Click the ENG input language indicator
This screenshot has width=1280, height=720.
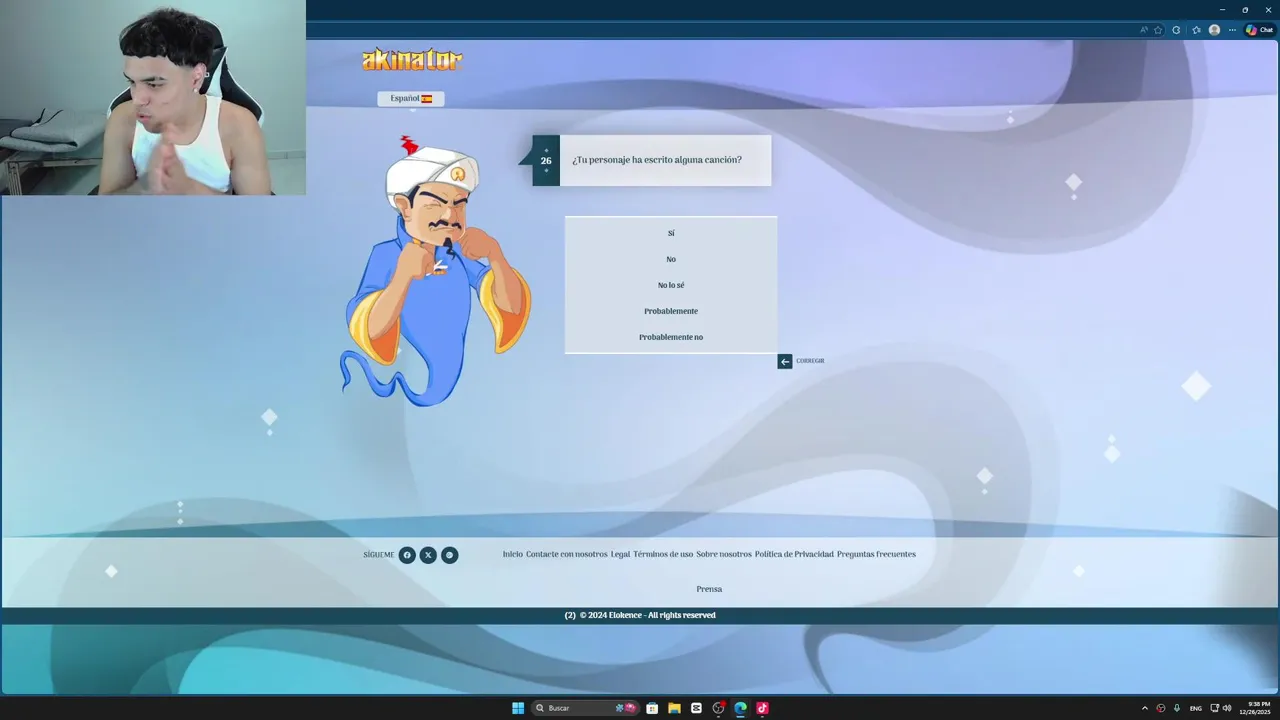coord(1196,708)
